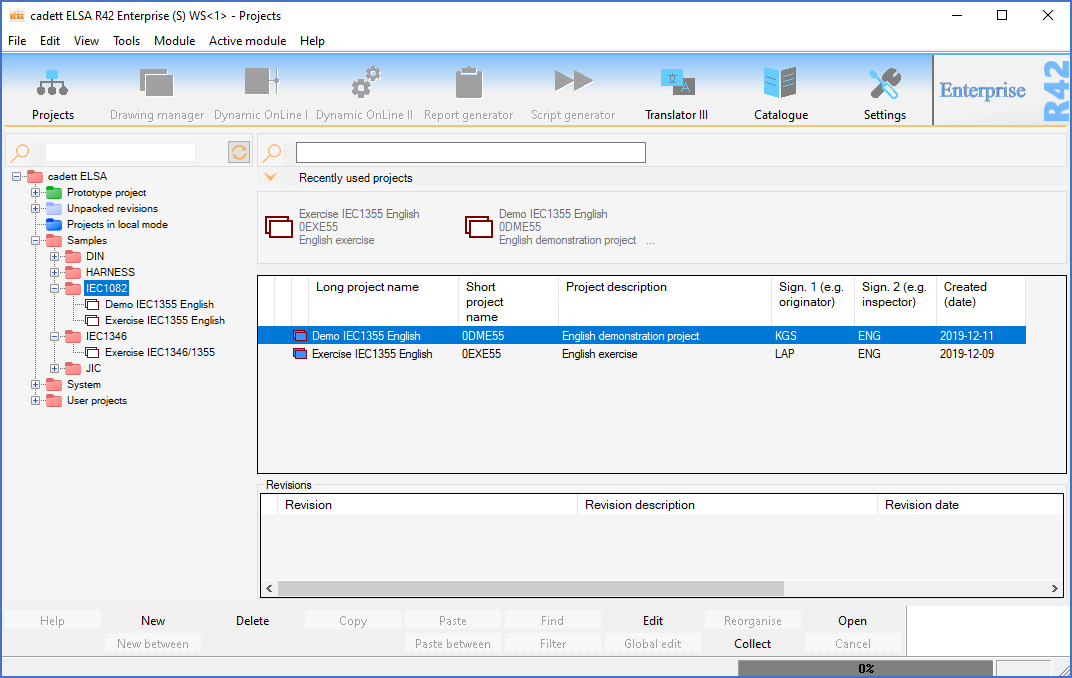
Task: Sort by Long project name column
Action: pyautogui.click(x=383, y=301)
